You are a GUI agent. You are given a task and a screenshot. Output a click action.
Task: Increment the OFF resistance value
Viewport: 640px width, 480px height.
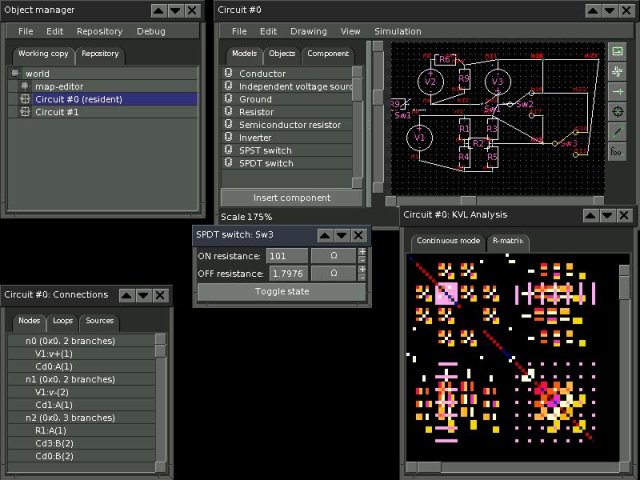[x=362, y=269]
